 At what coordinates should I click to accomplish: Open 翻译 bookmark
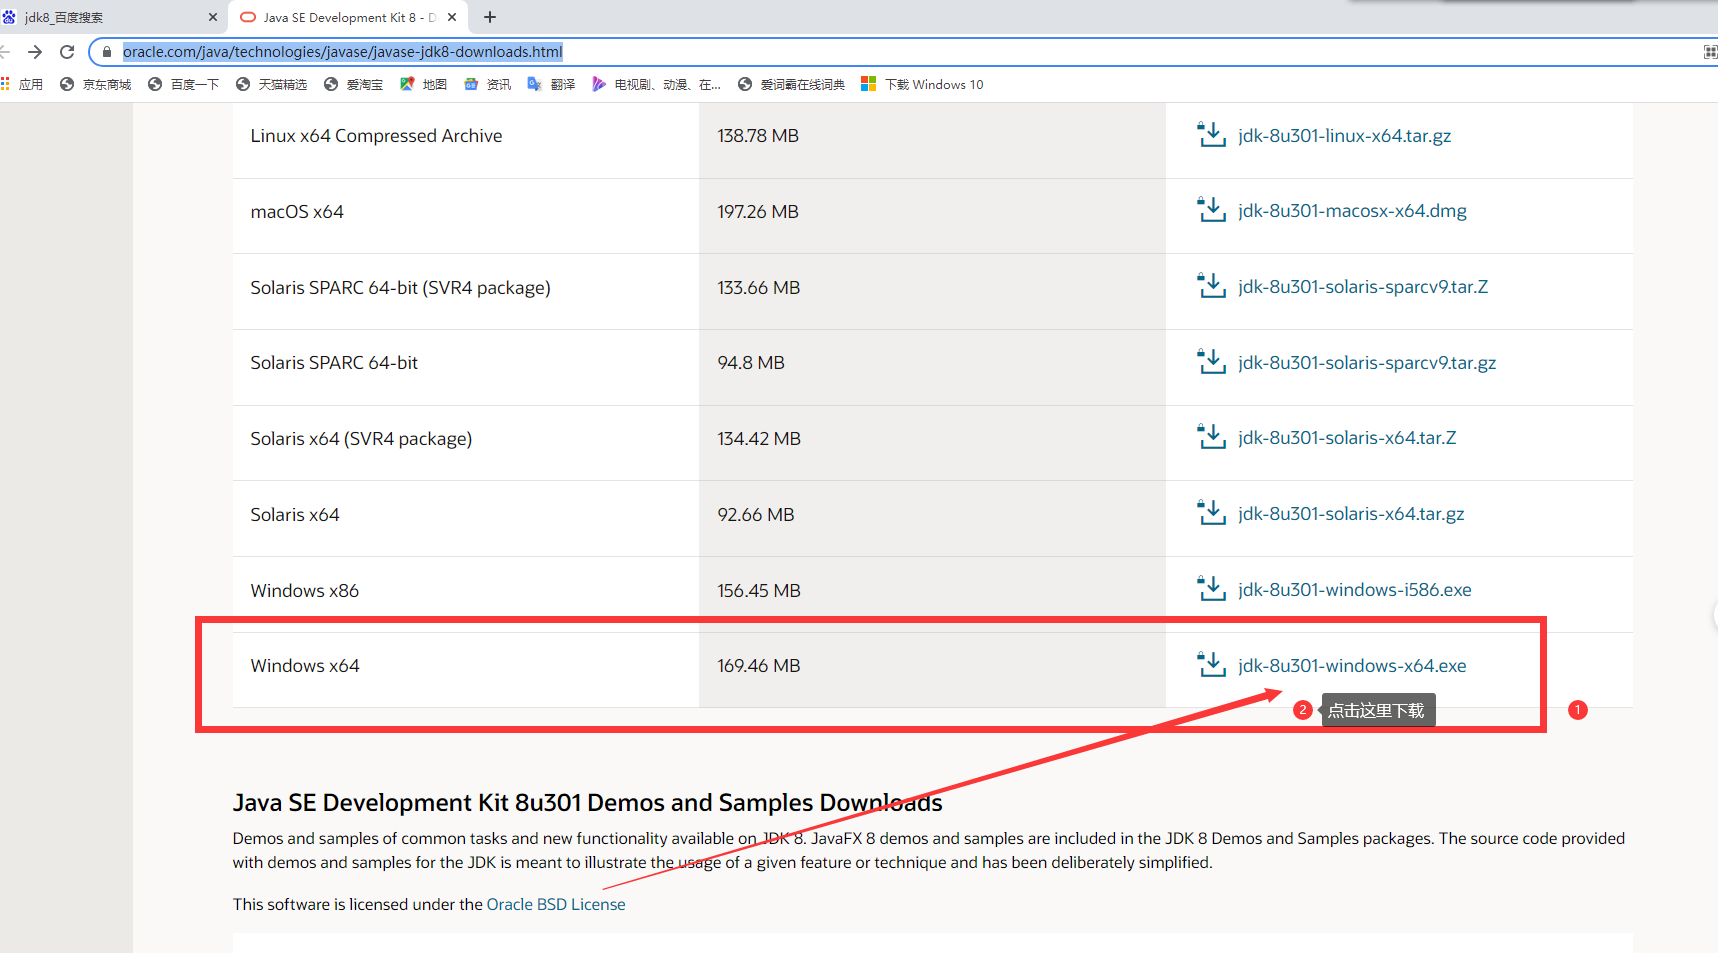pos(552,85)
